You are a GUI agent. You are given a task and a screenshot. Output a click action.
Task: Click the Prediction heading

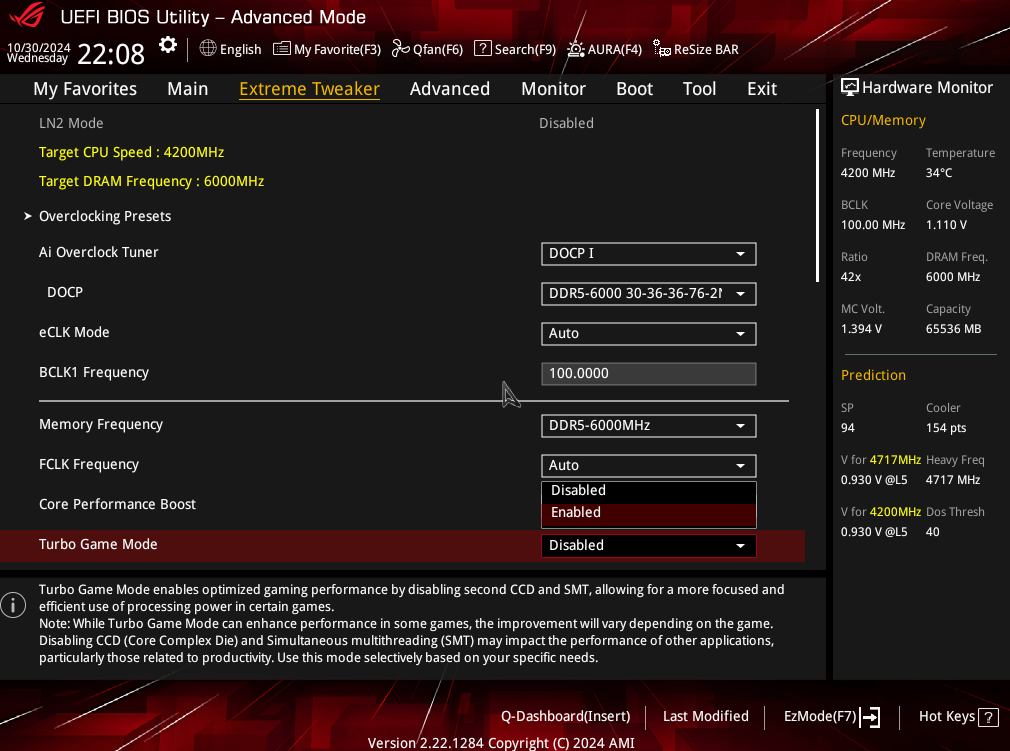(x=873, y=376)
